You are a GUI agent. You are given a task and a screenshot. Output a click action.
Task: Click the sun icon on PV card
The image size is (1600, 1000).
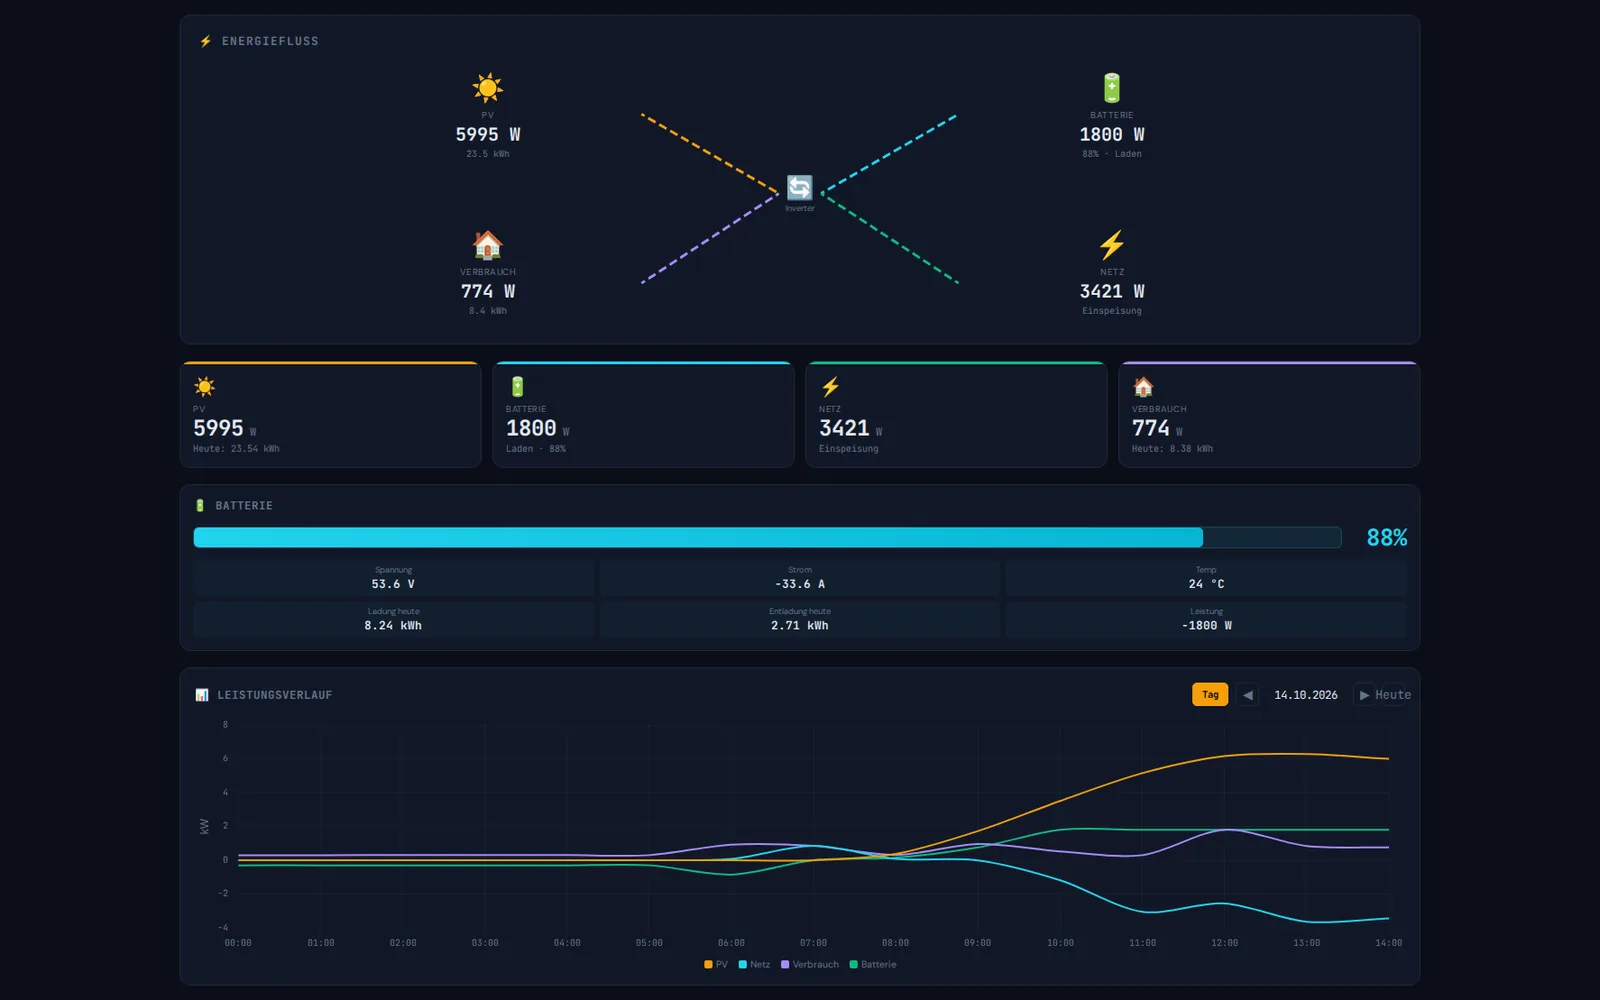tap(205, 387)
